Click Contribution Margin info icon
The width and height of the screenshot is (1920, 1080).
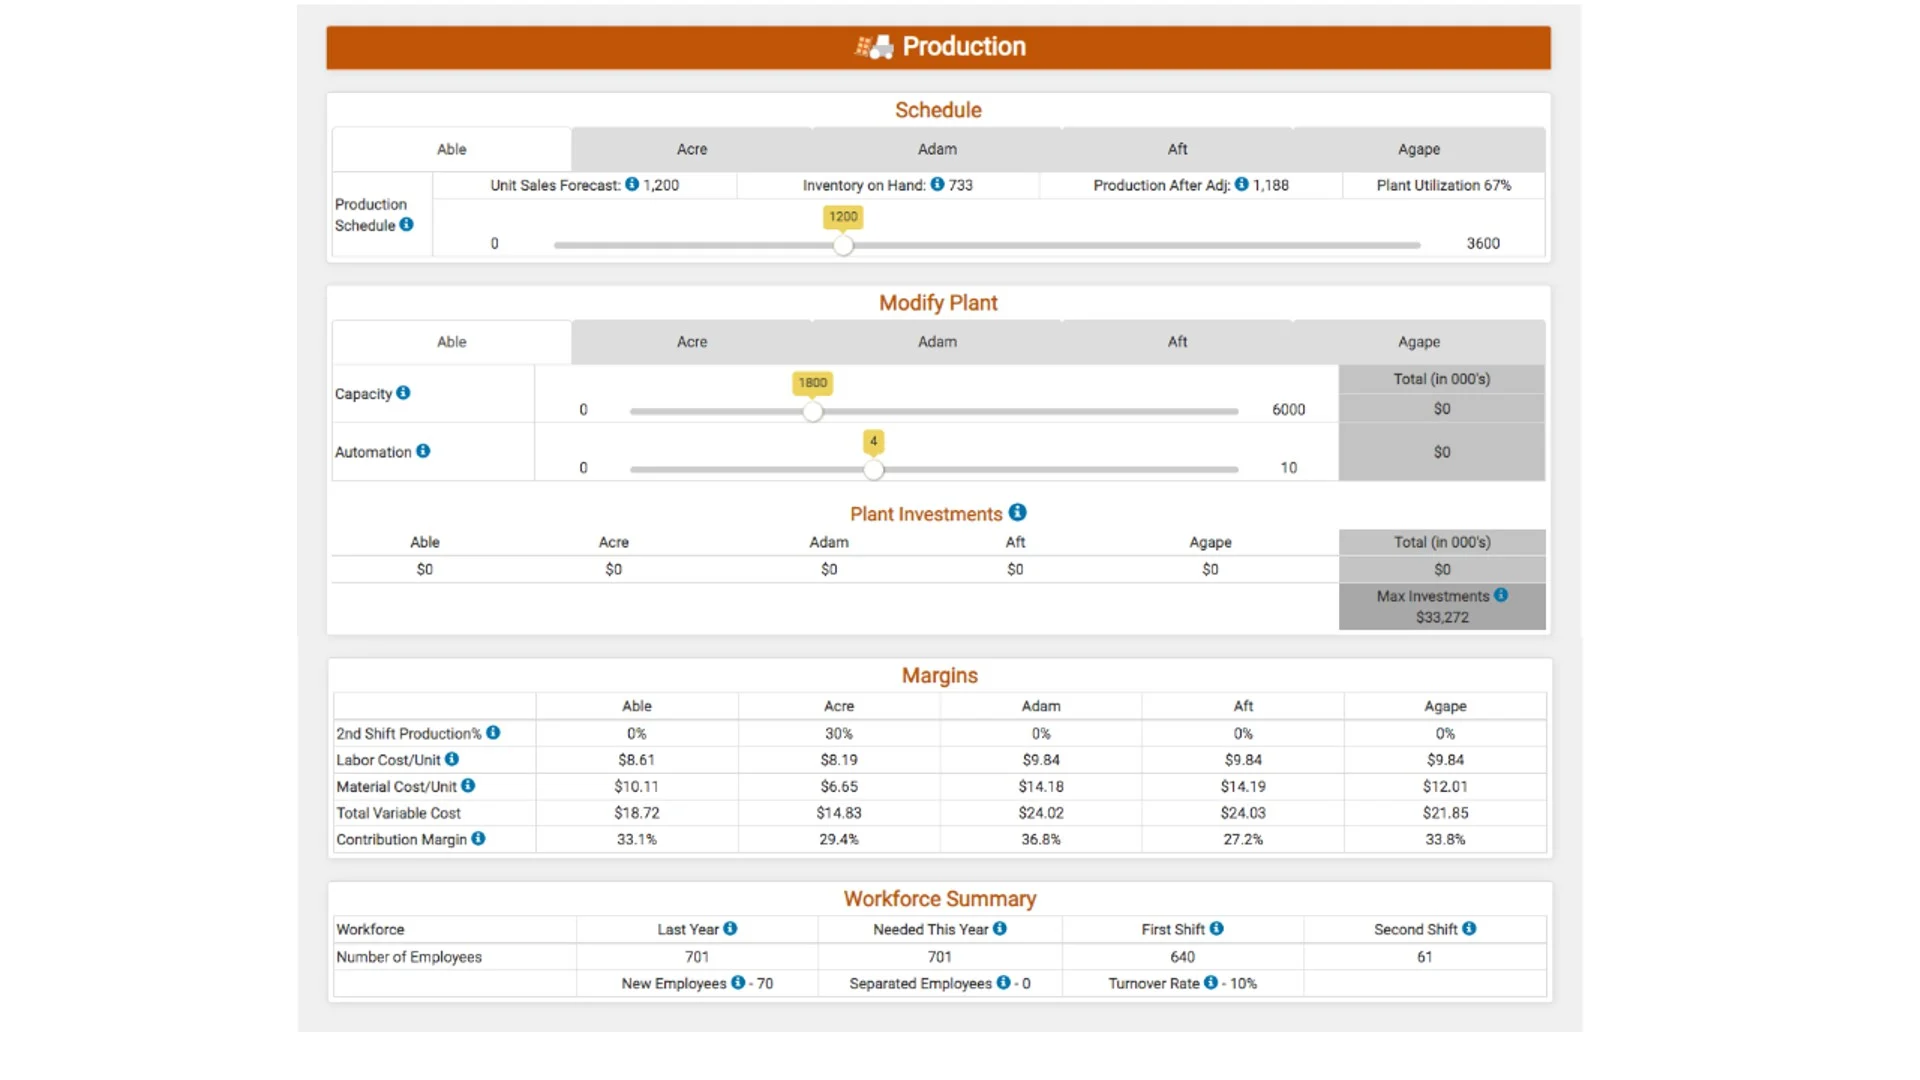(x=478, y=838)
